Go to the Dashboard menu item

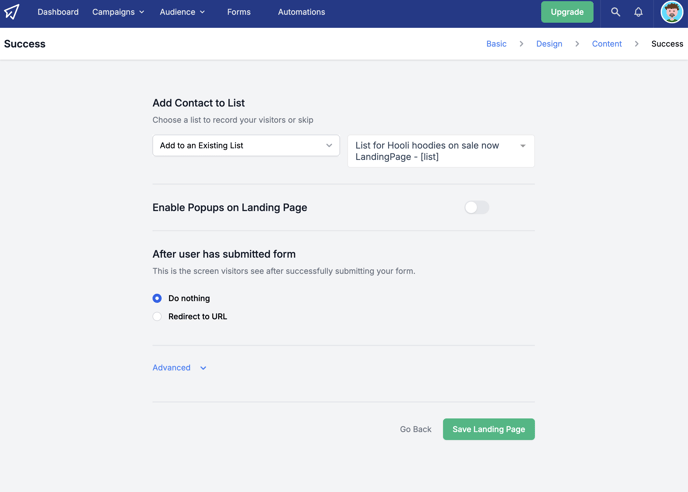point(58,12)
